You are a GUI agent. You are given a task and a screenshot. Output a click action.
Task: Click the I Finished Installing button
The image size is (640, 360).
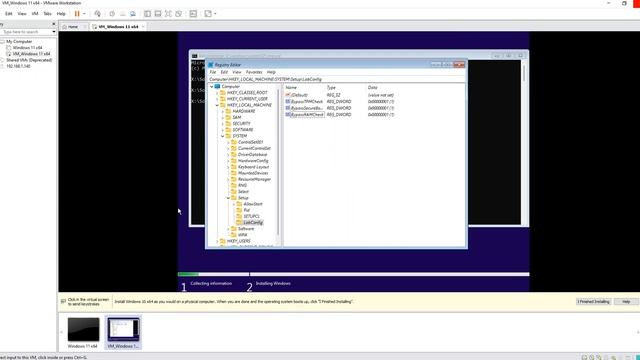[x=593, y=302]
